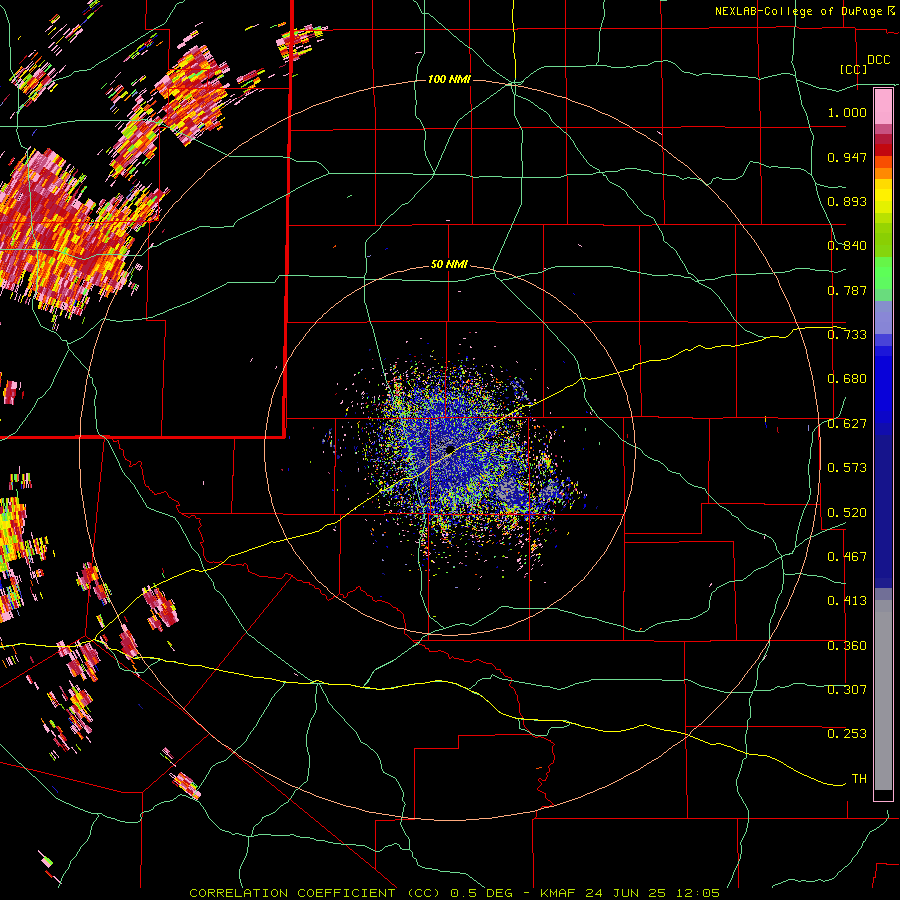The width and height of the screenshot is (900, 900).
Task: Click the 1.000 legend value
Action: [x=847, y=112]
